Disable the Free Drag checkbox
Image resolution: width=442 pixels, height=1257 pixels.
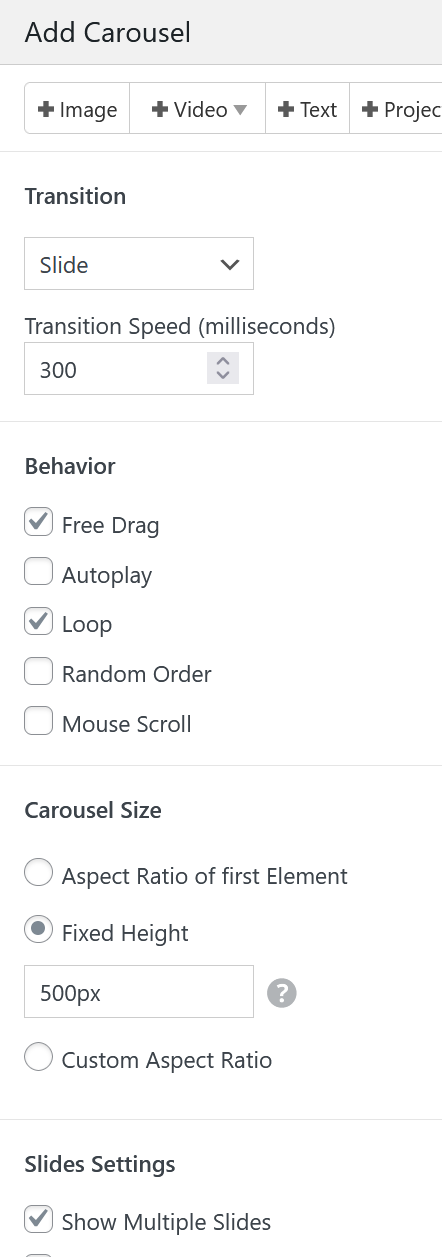(39, 522)
